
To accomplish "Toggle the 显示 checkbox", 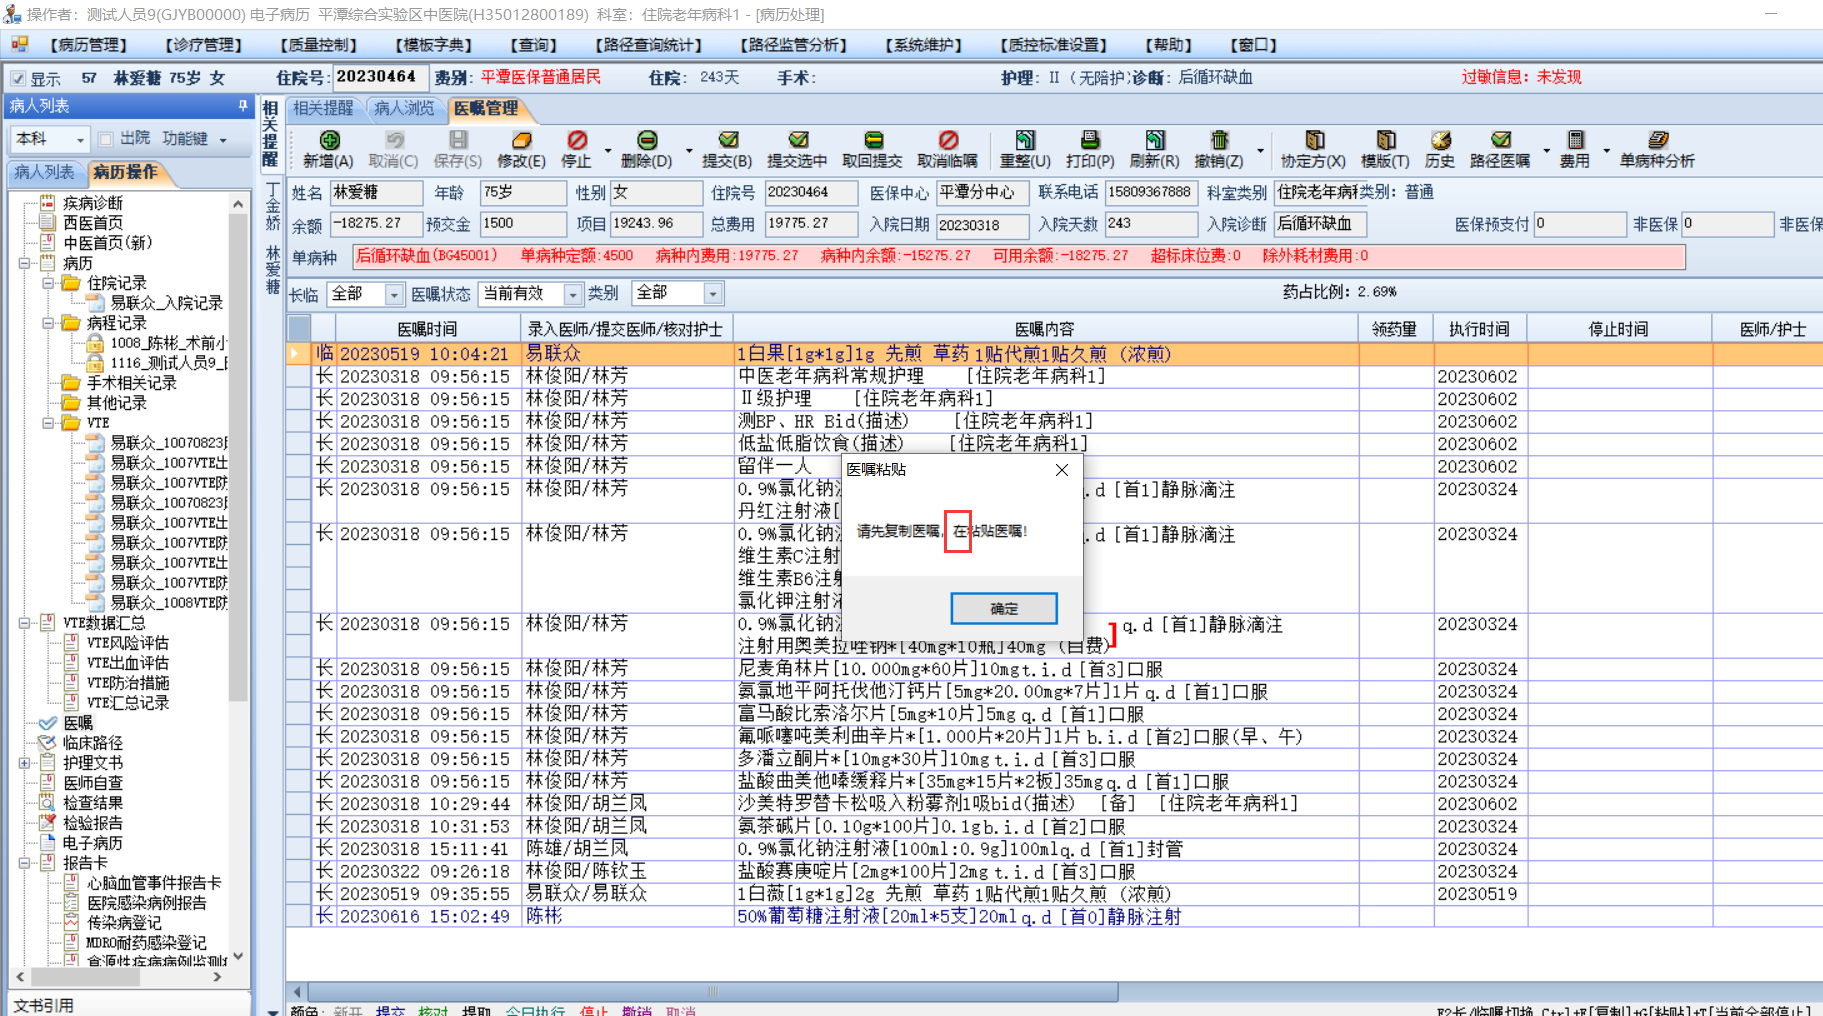I will 18,78.
